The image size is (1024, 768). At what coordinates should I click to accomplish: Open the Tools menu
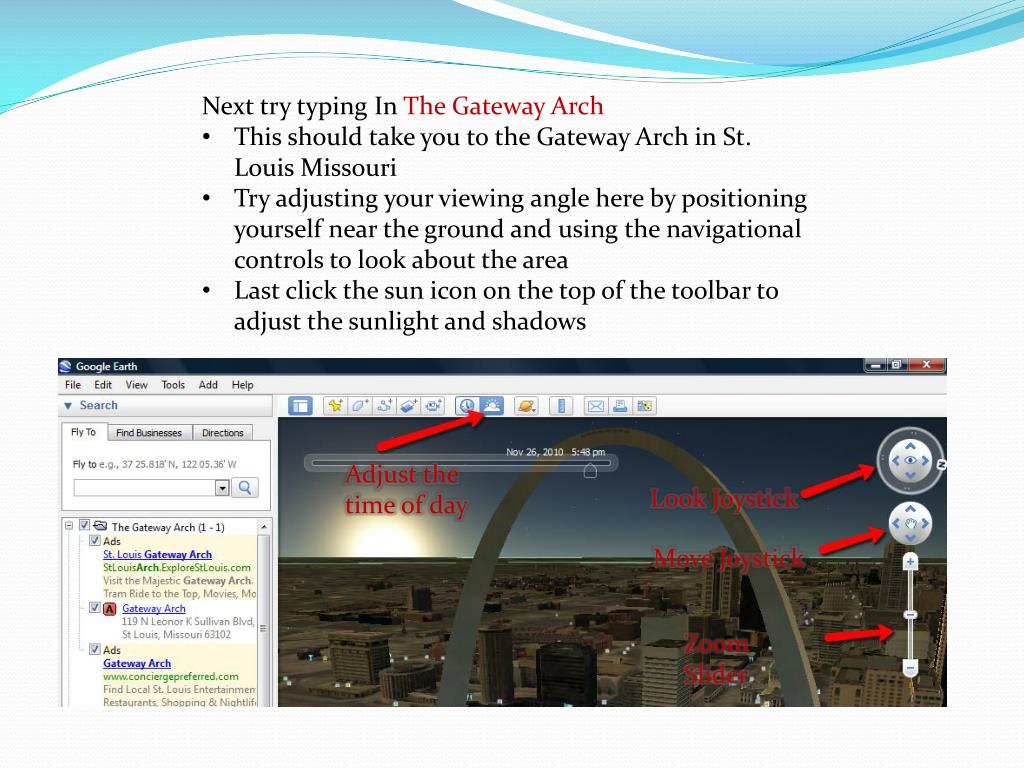(x=173, y=385)
